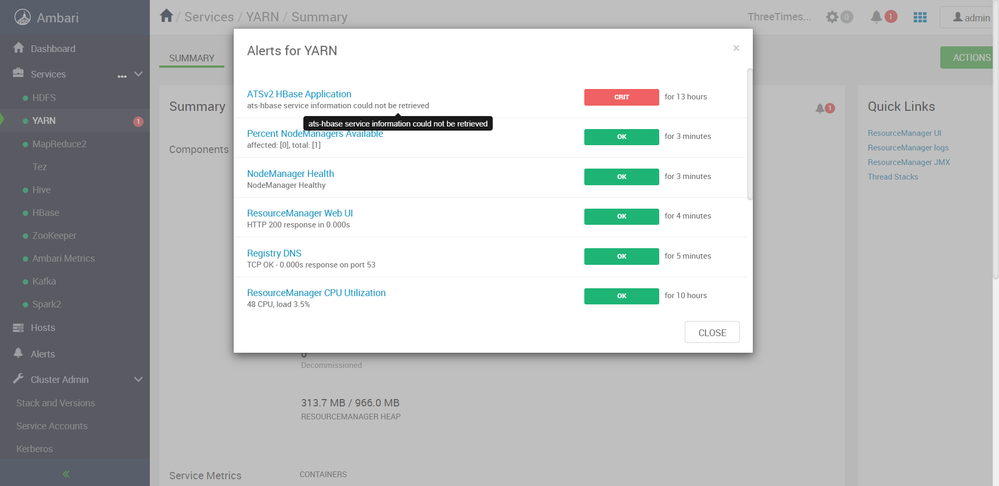Open NodeManager Health alert link

pos(291,173)
